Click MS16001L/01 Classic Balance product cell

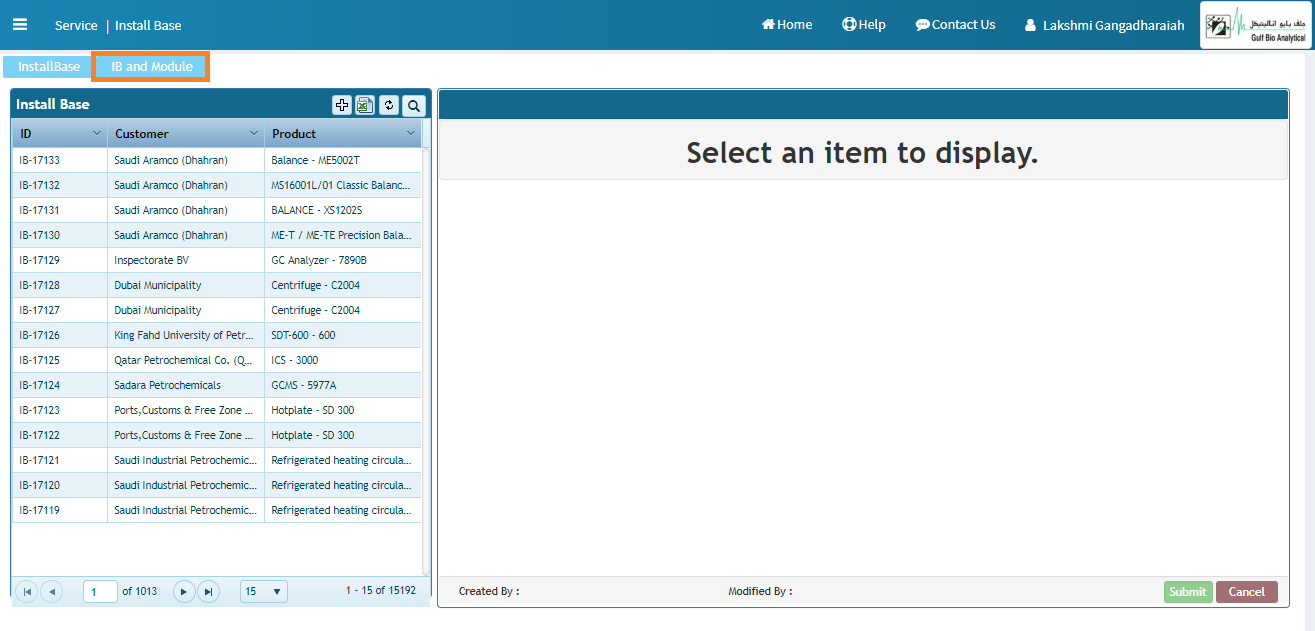[343, 185]
